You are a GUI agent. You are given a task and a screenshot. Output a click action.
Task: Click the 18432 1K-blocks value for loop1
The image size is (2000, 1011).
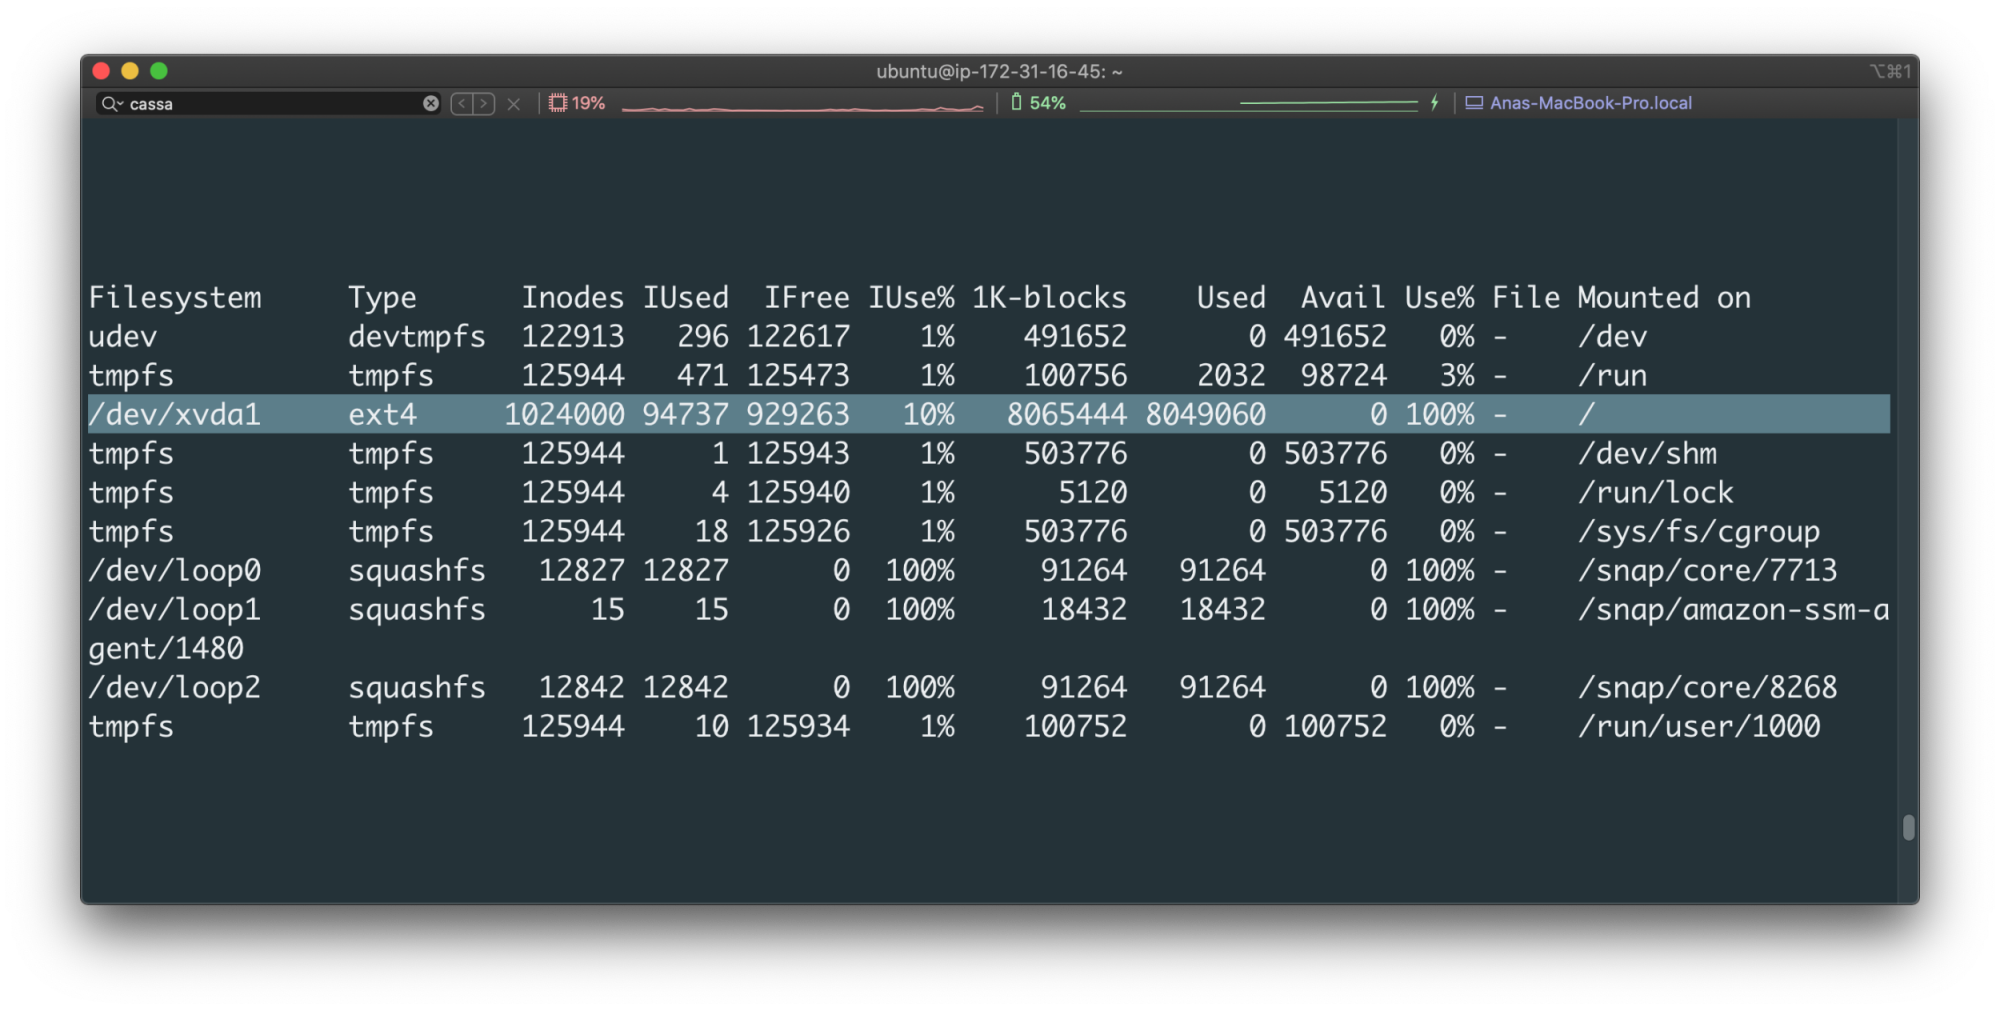coord(1084,610)
